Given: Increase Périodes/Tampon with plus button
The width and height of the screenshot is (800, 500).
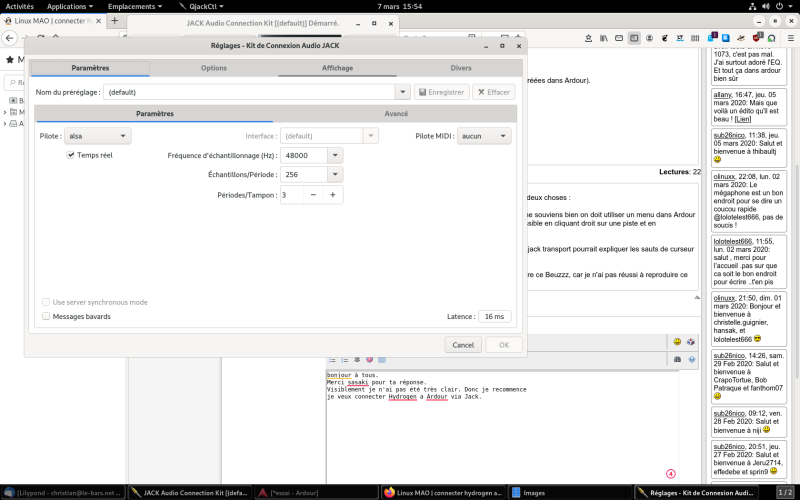Looking at the screenshot, I should (x=333, y=195).
